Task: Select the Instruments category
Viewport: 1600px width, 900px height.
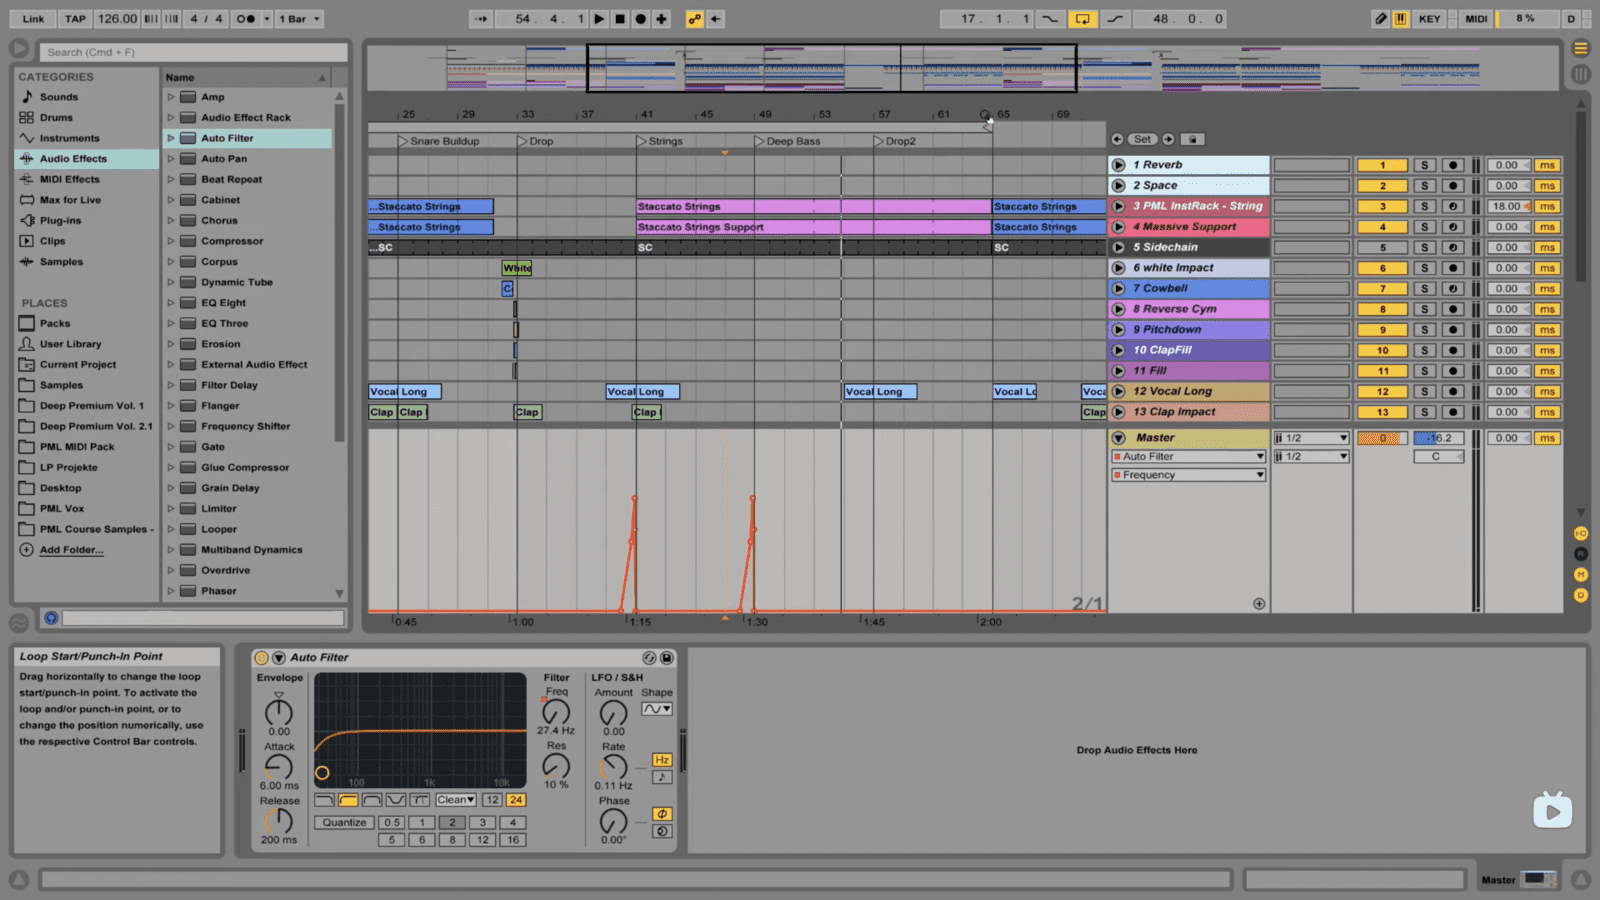Action: click(x=69, y=138)
